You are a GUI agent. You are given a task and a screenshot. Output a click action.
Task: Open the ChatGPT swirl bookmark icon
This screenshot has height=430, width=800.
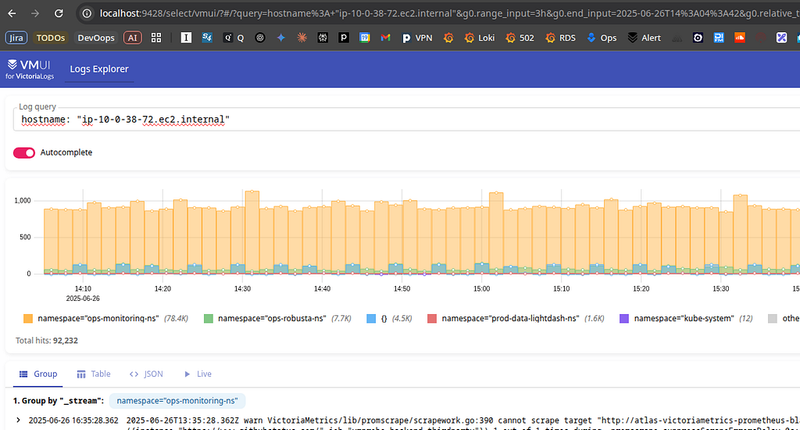260,38
